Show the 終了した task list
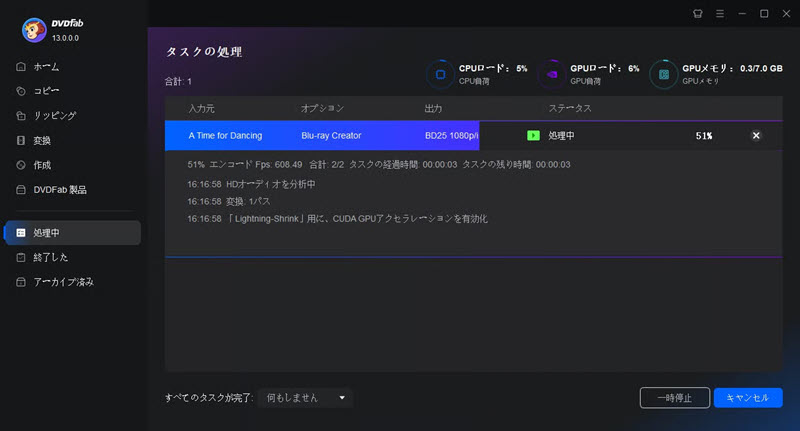 (x=50, y=257)
